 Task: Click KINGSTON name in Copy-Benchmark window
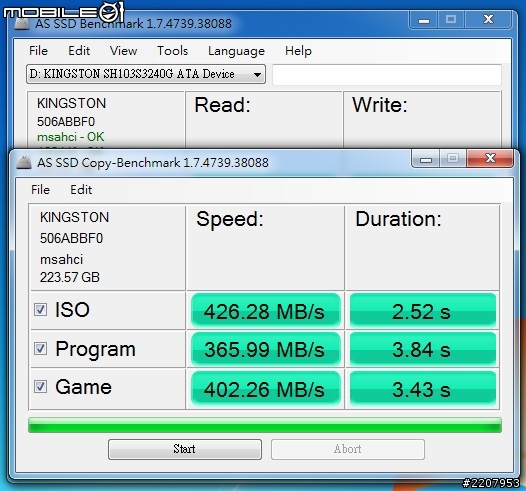click(74, 217)
